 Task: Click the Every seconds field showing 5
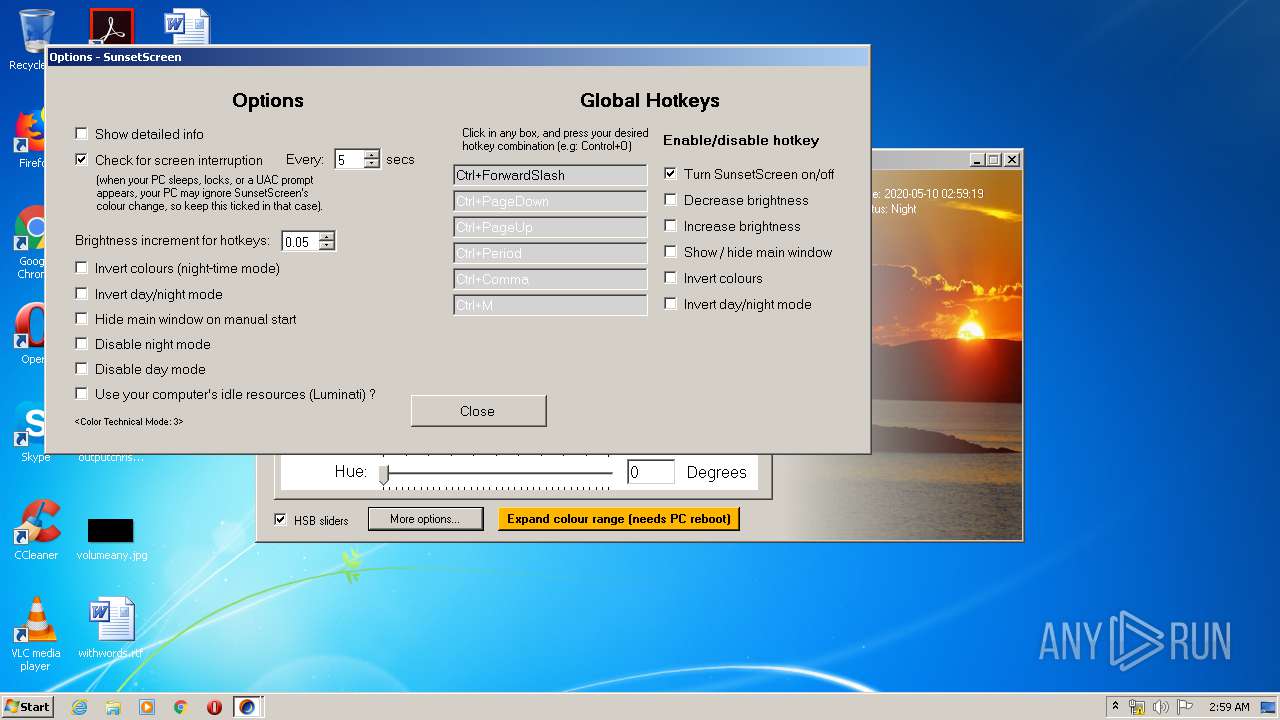pos(349,160)
